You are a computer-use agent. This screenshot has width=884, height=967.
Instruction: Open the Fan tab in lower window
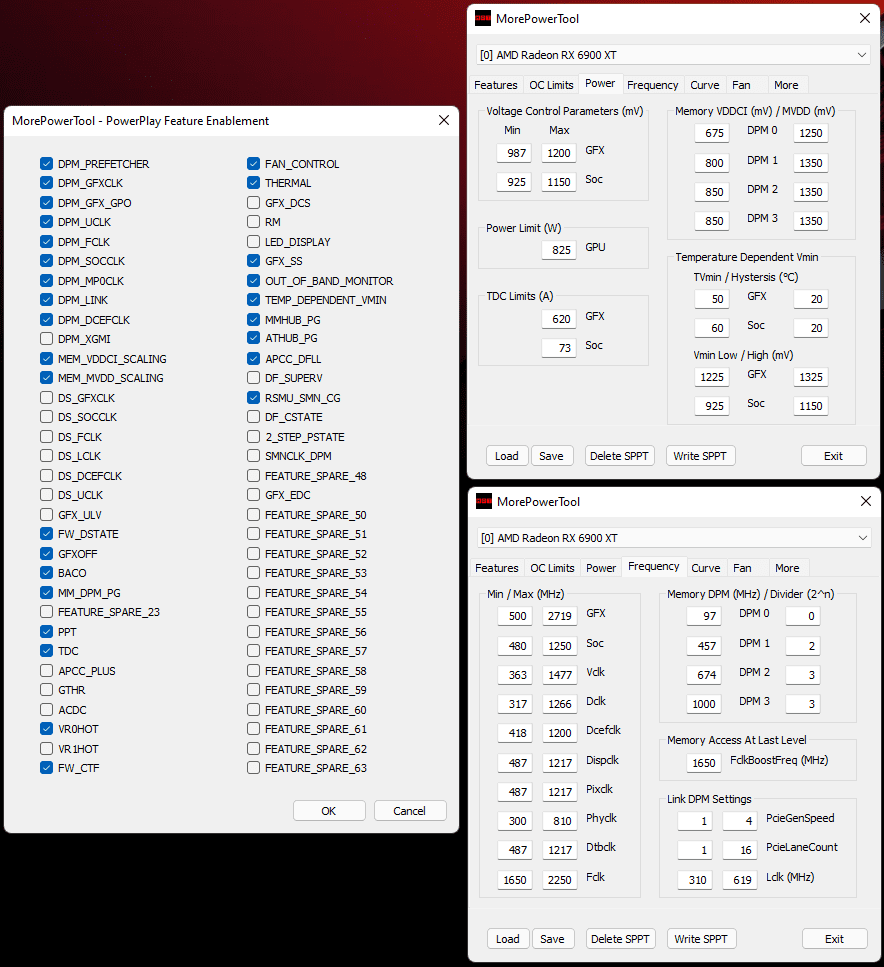(x=742, y=568)
